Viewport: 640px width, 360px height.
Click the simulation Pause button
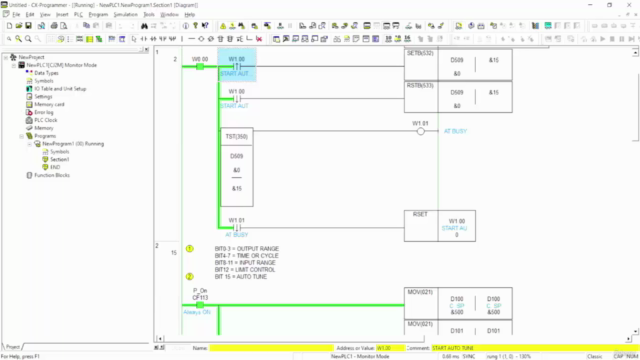[x=622, y=39]
